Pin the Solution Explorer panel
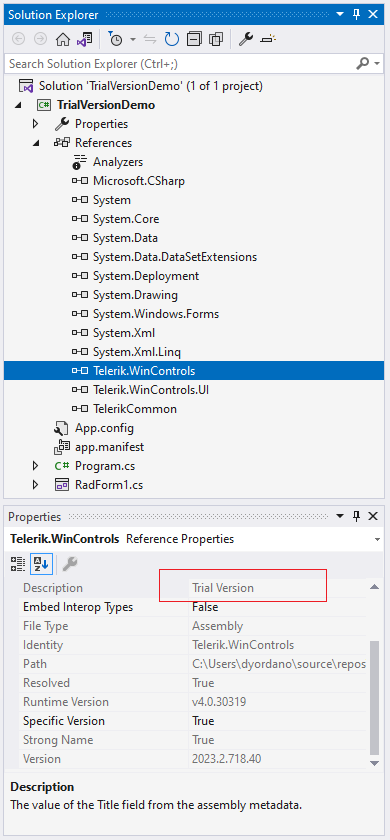This screenshot has height=840, width=390. click(357, 15)
